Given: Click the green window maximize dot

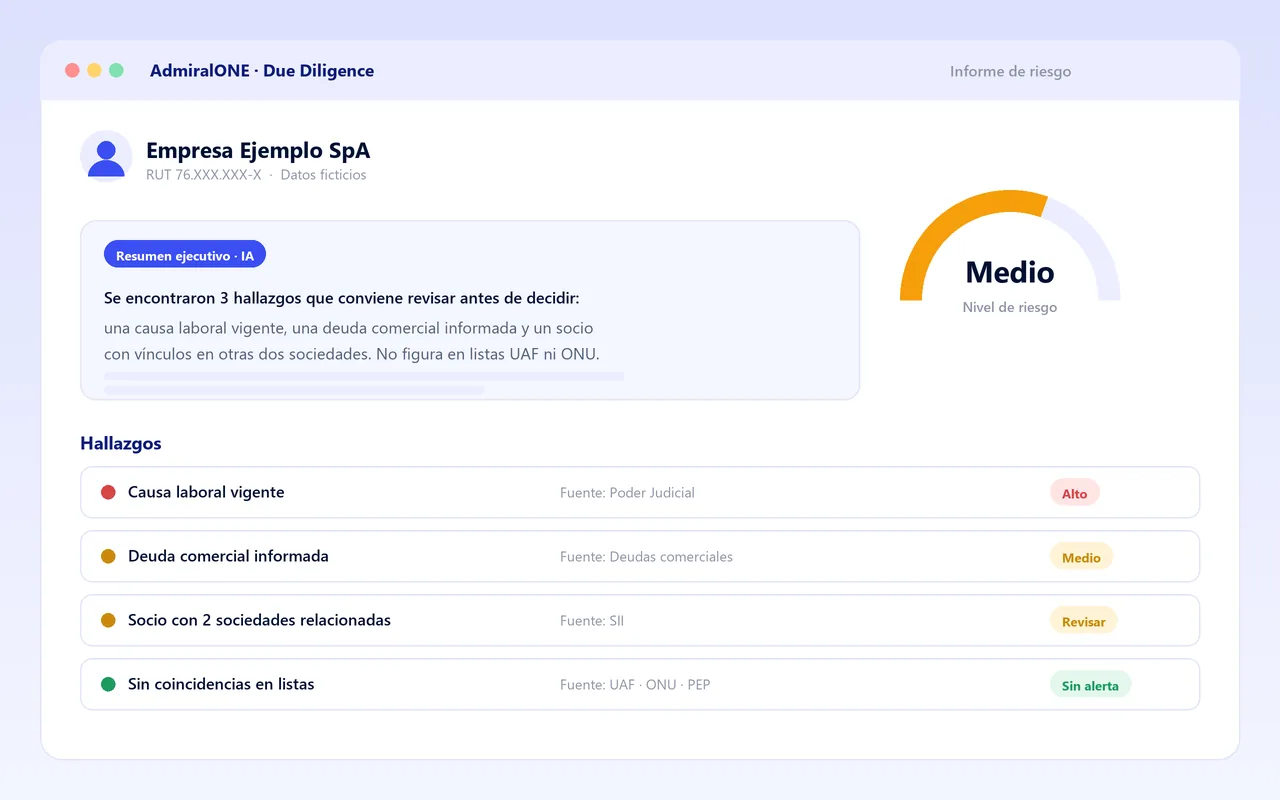Looking at the screenshot, I should tap(116, 70).
